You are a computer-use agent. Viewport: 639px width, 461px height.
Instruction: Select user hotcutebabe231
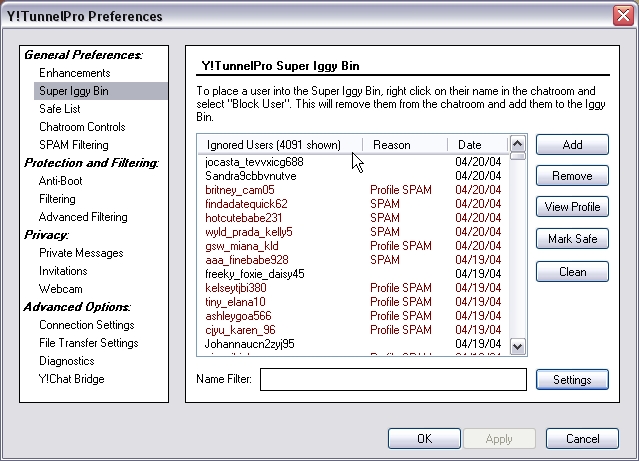click(244, 218)
